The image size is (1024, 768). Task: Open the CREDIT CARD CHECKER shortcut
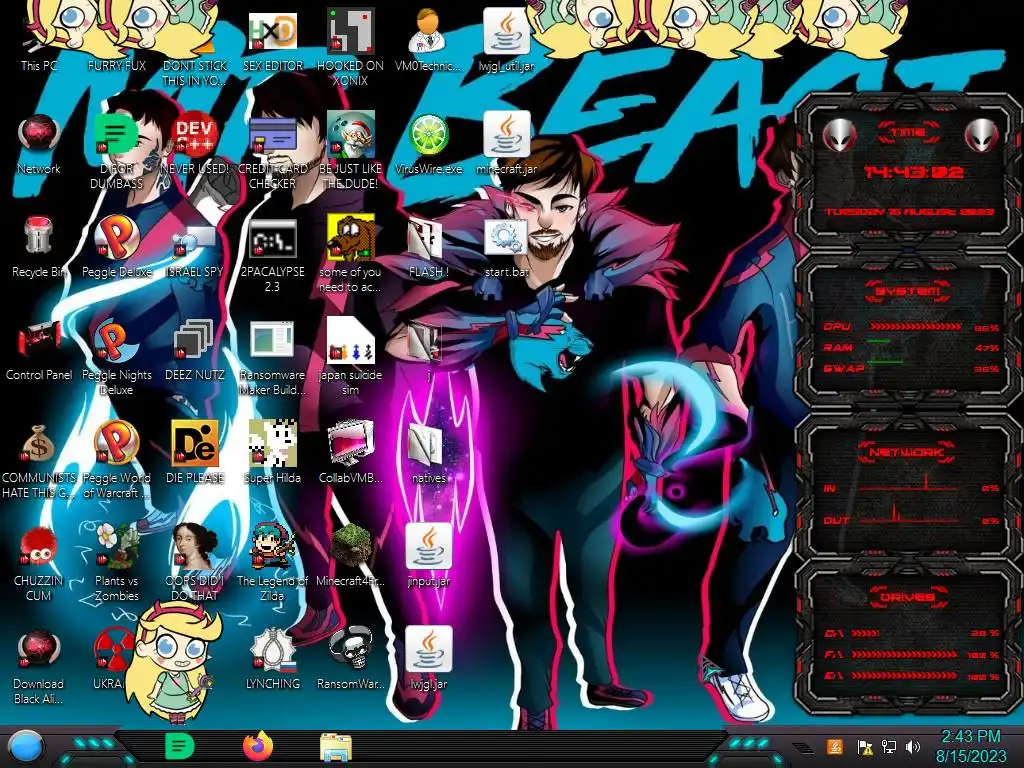pyautogui.click(x=273, y=152)
